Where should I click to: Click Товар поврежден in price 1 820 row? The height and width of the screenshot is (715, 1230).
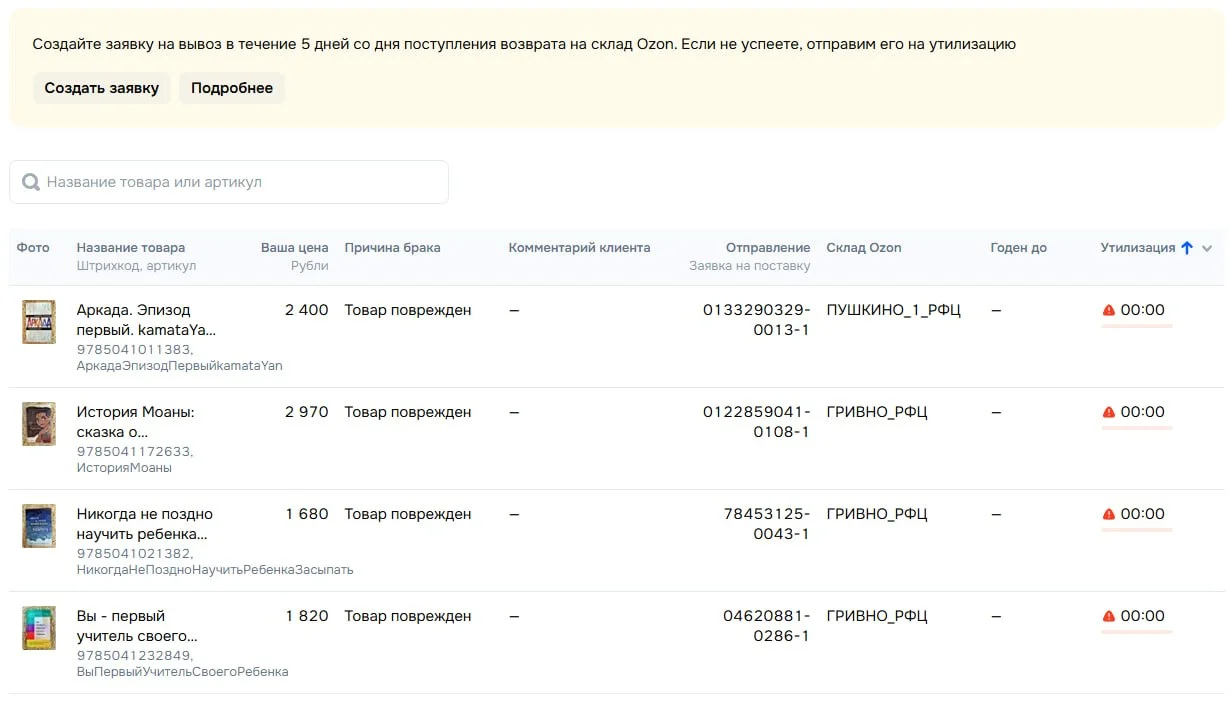(x=408, y=616)
